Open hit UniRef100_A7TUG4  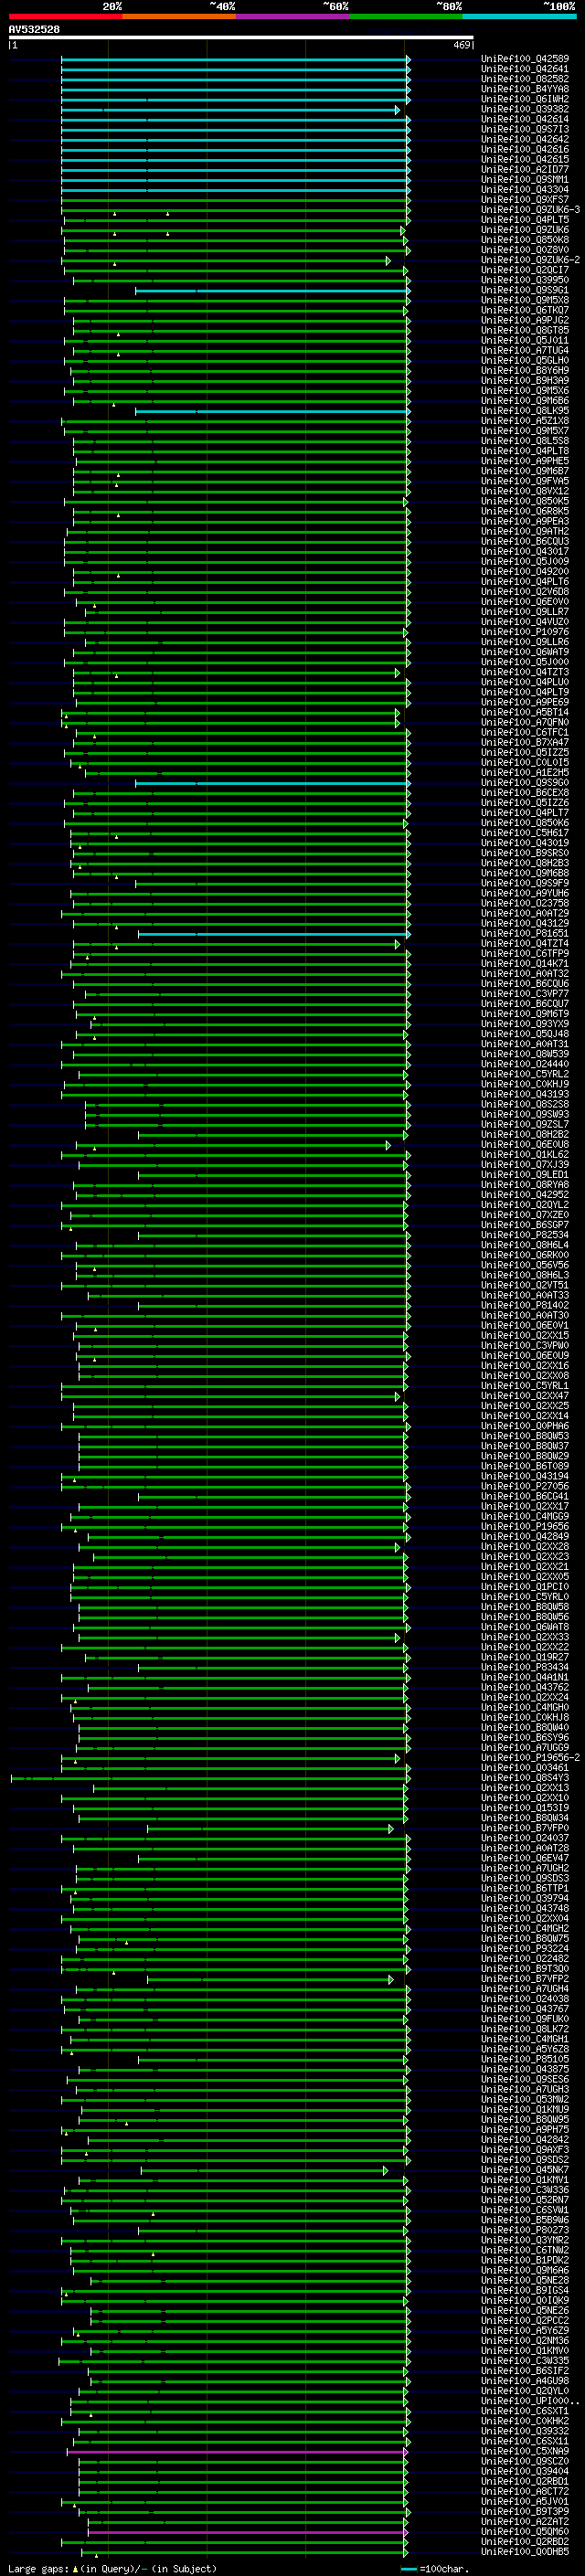pos(525,350)
